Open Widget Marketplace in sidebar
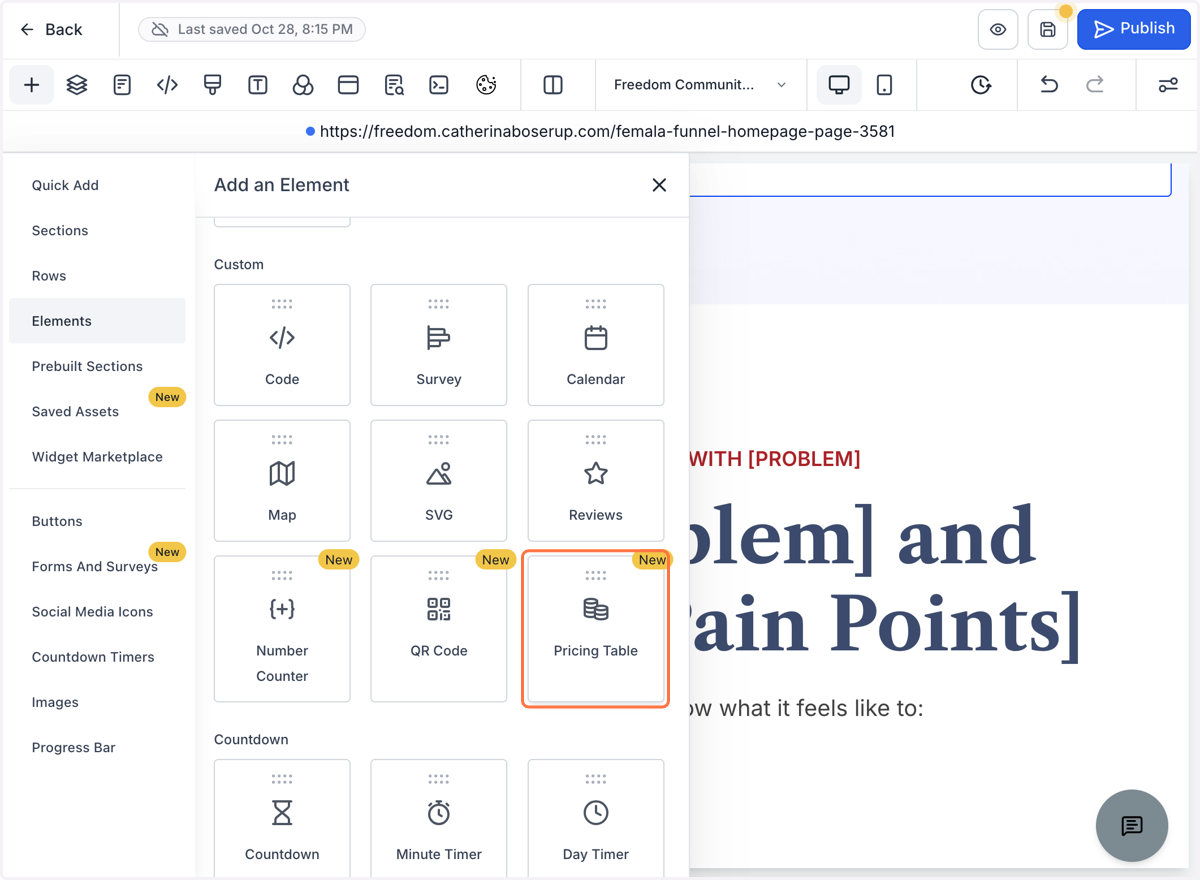Image resolution: width=1200 pixels, height=880 pixels. coord(97,457)
